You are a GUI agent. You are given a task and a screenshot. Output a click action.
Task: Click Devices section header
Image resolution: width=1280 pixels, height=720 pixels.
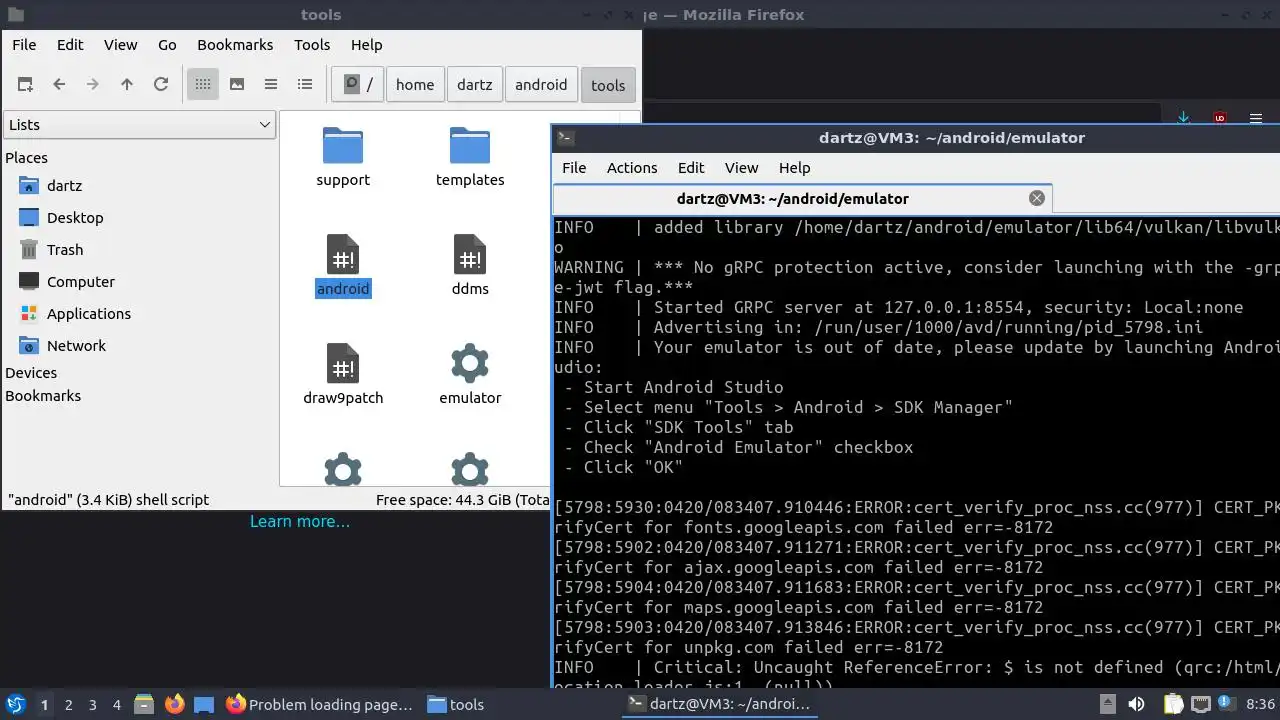pos(31,373)
